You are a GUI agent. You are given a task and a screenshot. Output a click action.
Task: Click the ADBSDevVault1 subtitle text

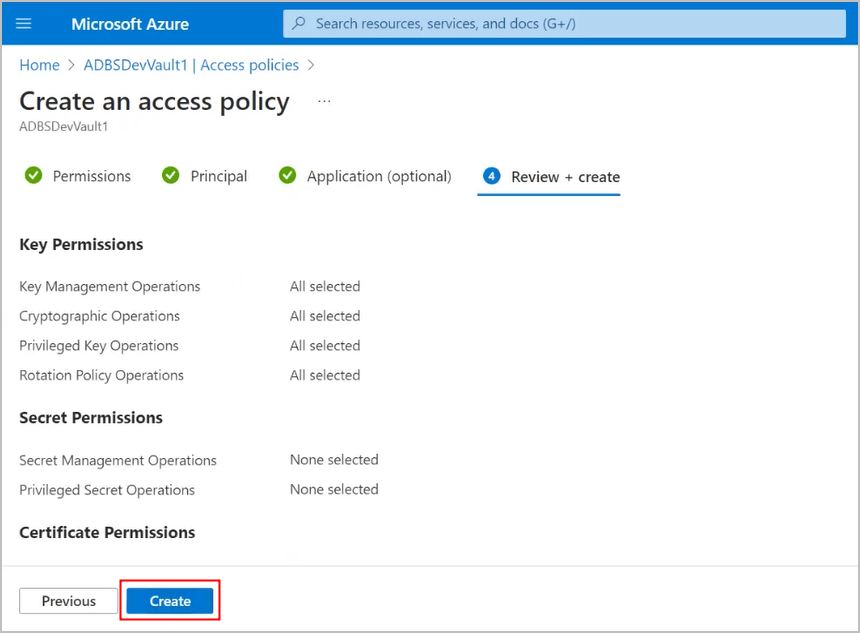click(63, 126)
